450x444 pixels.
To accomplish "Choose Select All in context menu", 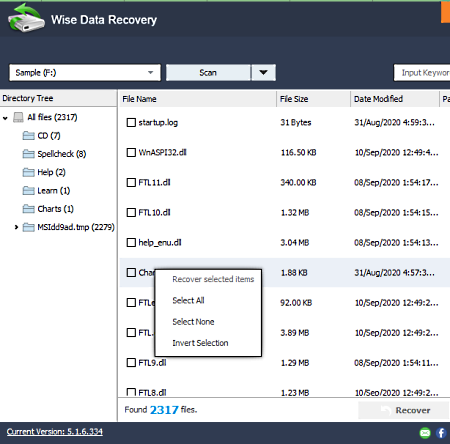I will (188, 300).
